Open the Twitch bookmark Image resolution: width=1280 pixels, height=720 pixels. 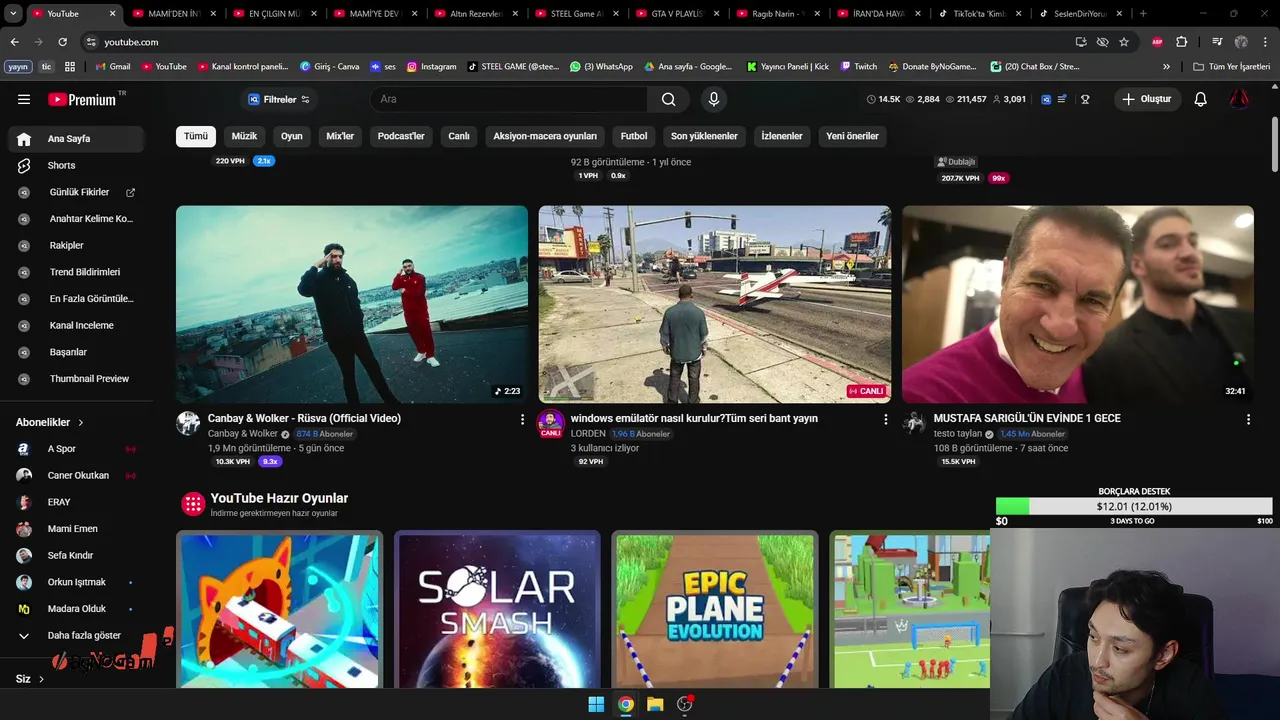click(858, 66)
